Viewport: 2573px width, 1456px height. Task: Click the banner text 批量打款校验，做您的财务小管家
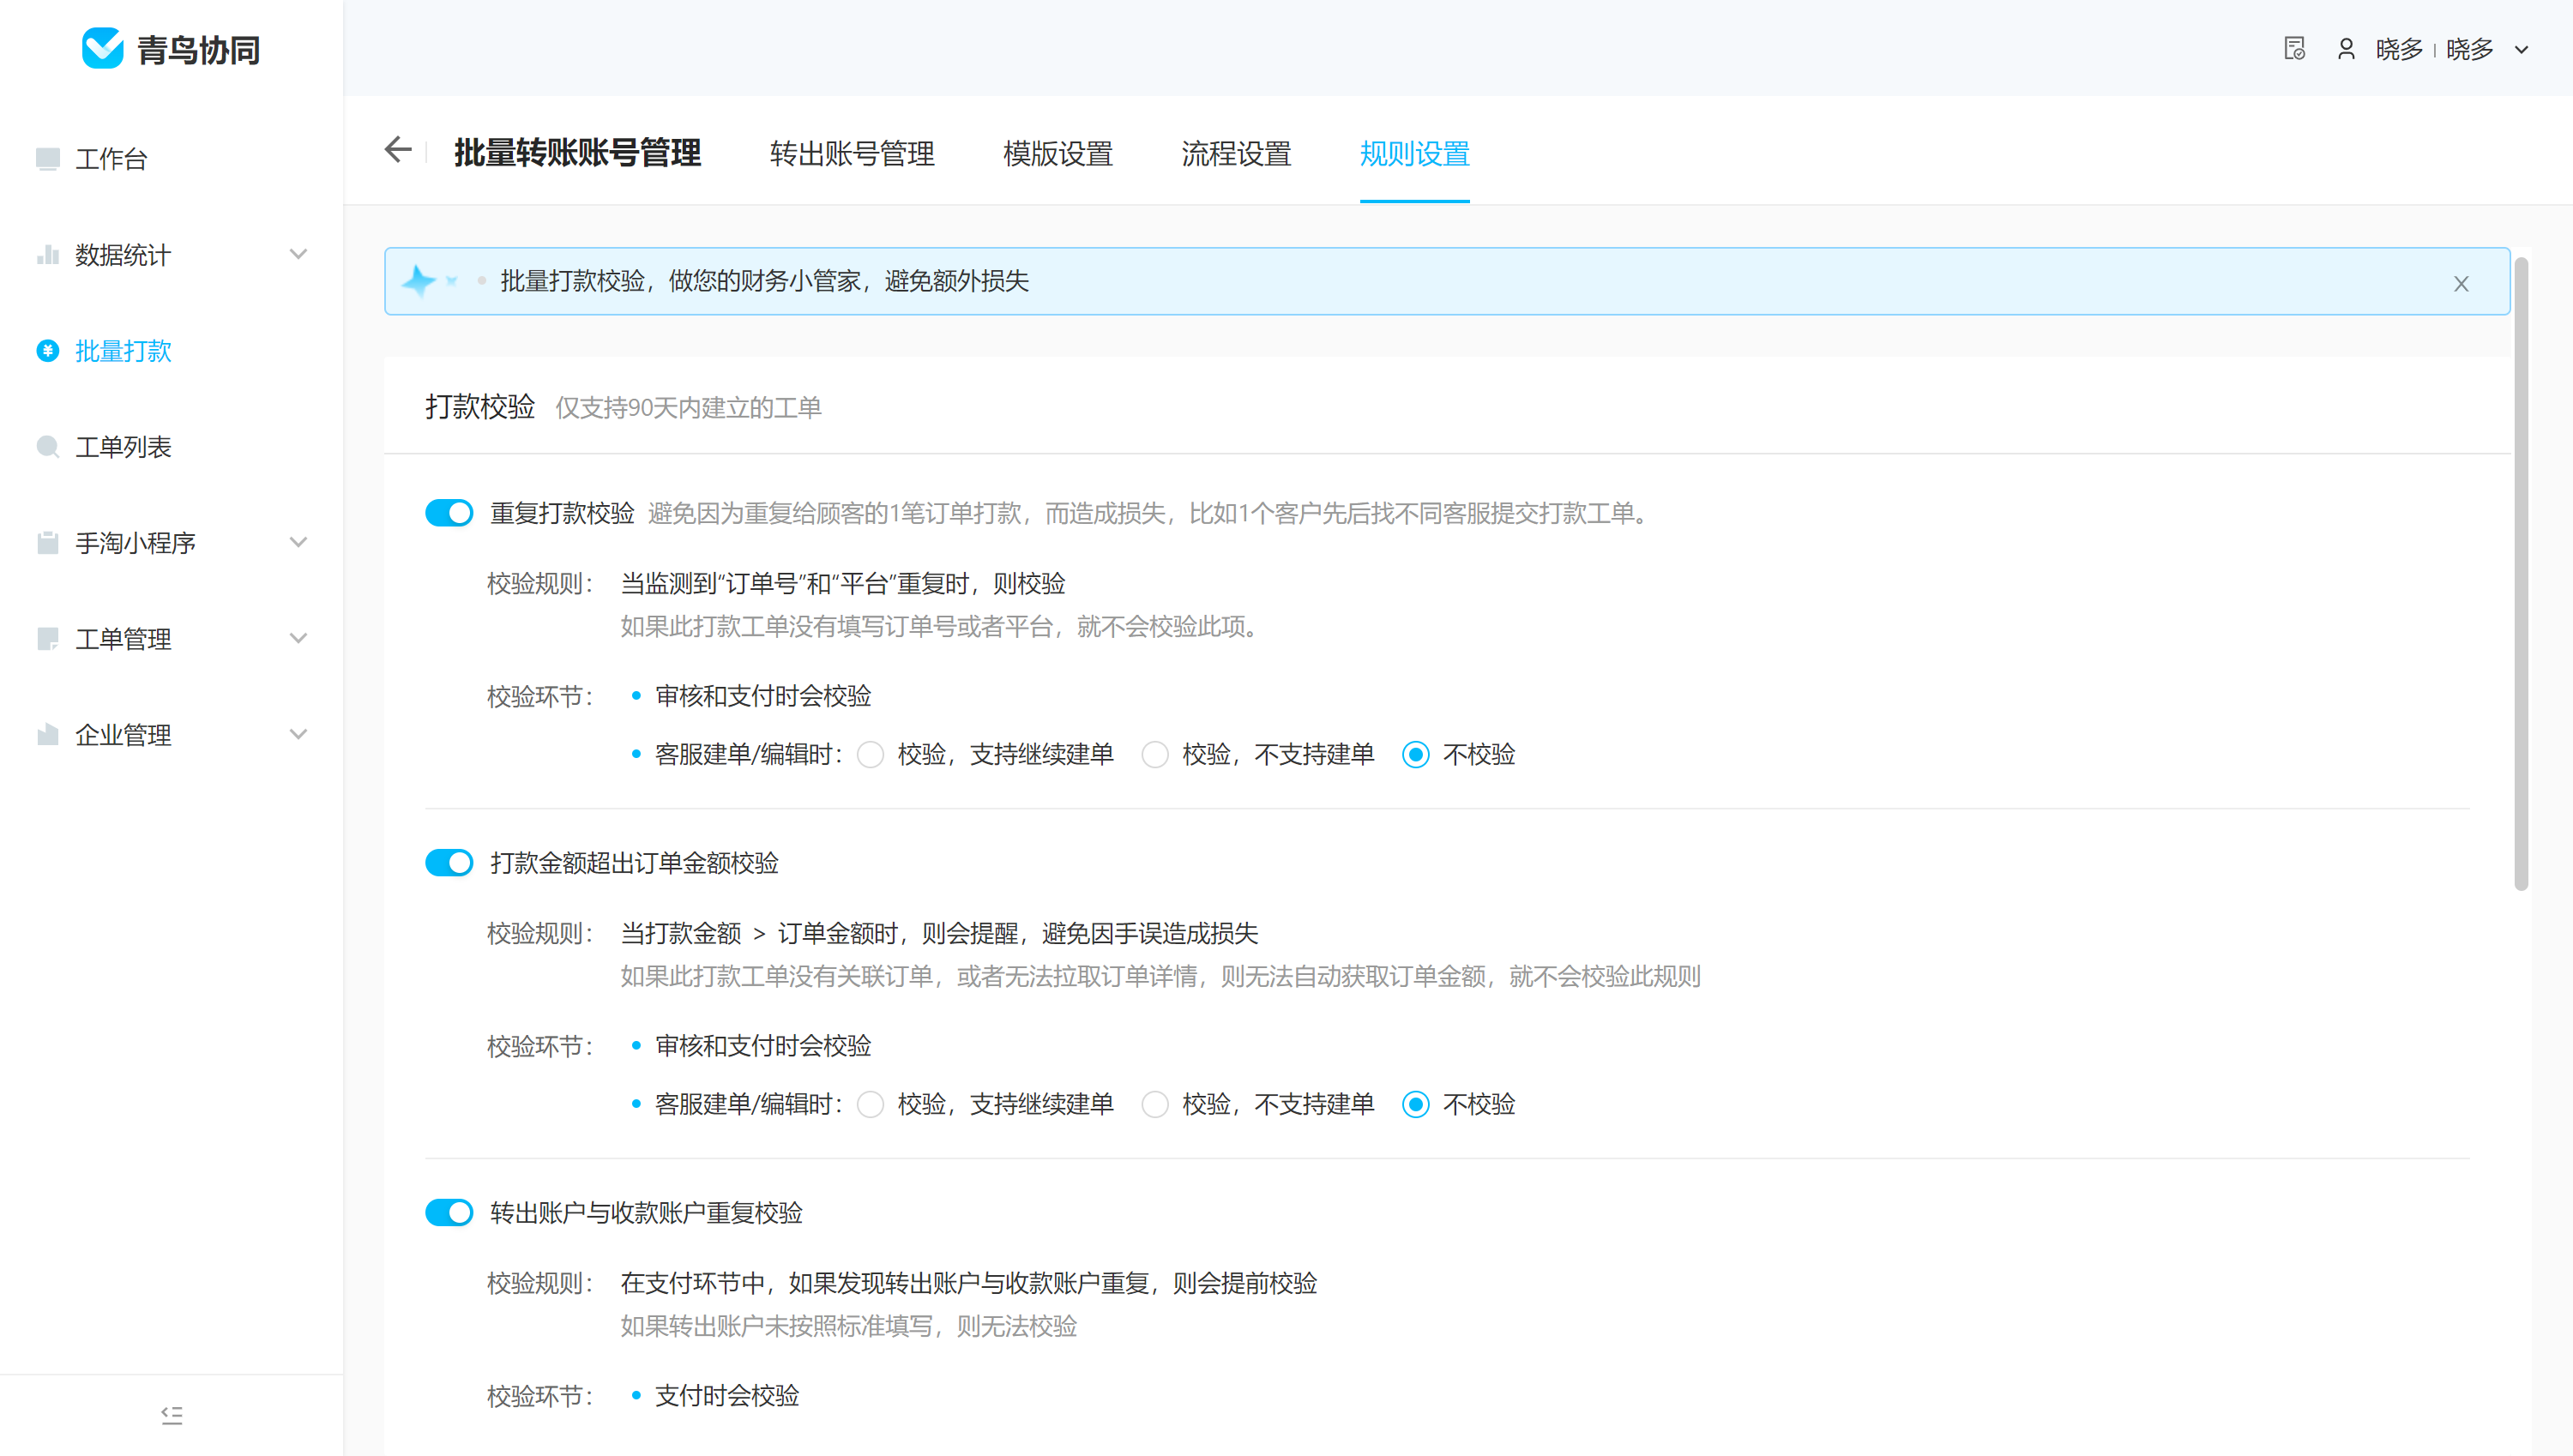pyautogui.click(x=764, y=281)
